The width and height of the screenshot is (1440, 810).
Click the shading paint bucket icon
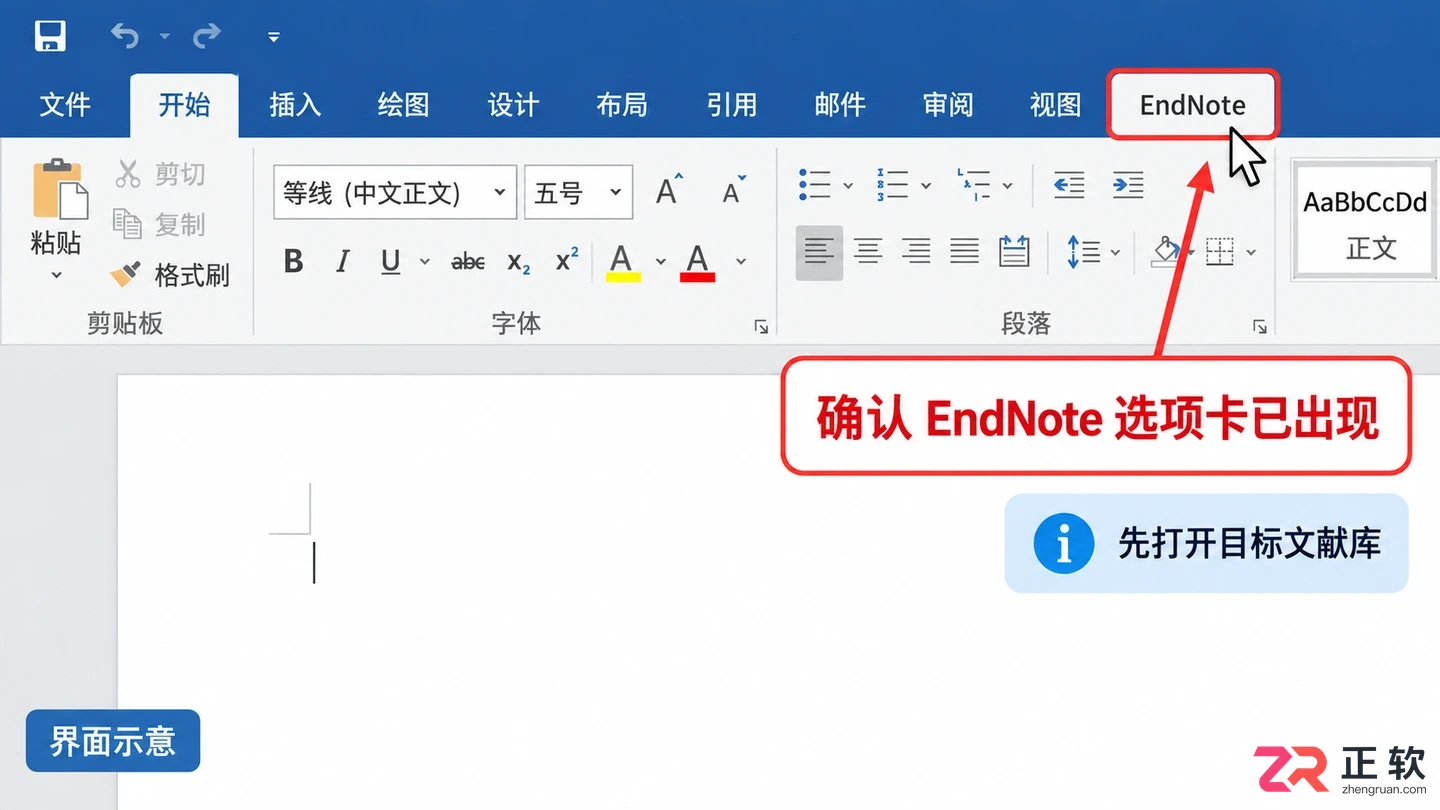click(1165, 252)
